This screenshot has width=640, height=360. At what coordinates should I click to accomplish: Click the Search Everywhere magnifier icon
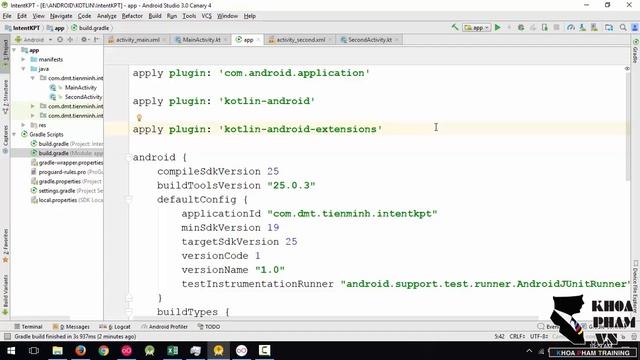[x=623, y=27]
